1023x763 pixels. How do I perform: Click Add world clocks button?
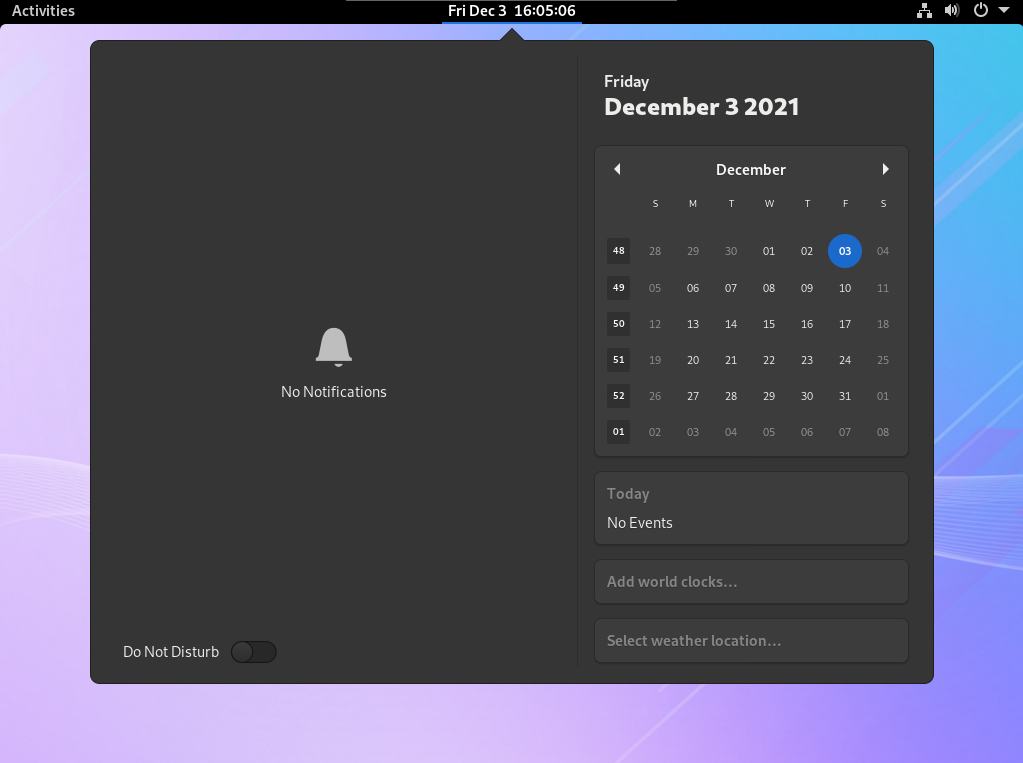(x=751, y=582)
